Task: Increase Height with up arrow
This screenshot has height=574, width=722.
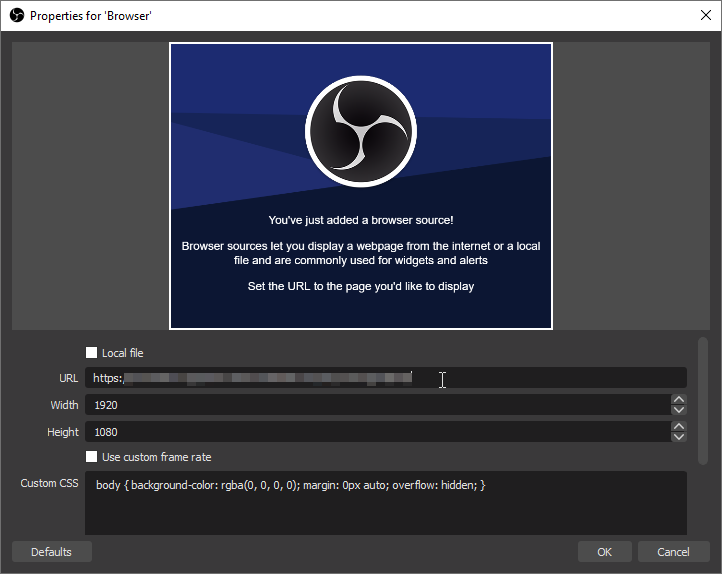Action: click(679, 426)
